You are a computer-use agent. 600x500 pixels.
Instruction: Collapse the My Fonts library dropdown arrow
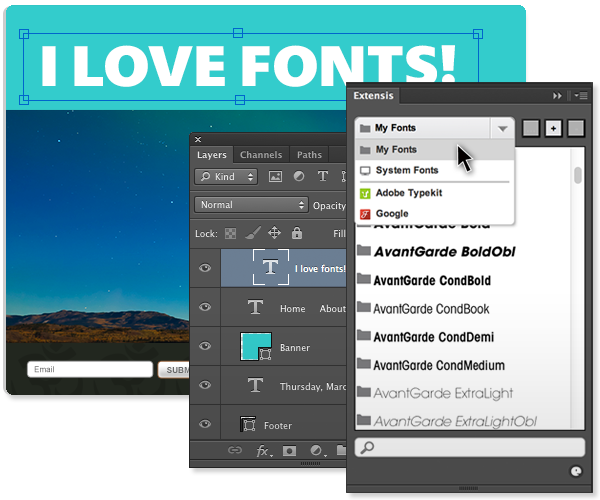(x=502, y=129)
